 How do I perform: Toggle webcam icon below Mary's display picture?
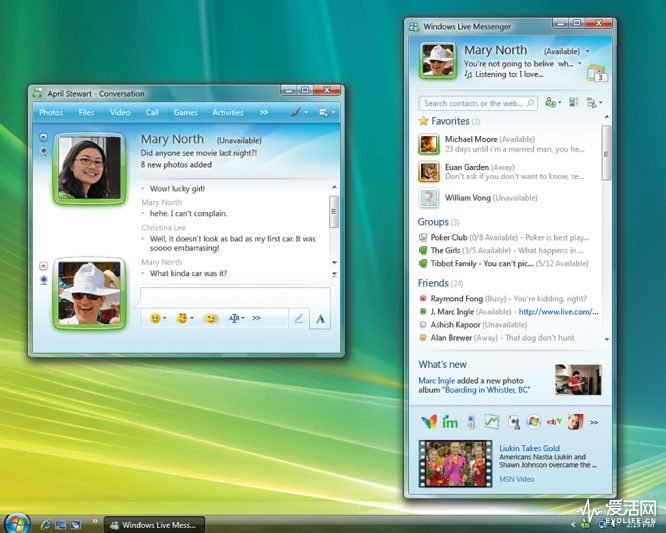coord(43,281)
